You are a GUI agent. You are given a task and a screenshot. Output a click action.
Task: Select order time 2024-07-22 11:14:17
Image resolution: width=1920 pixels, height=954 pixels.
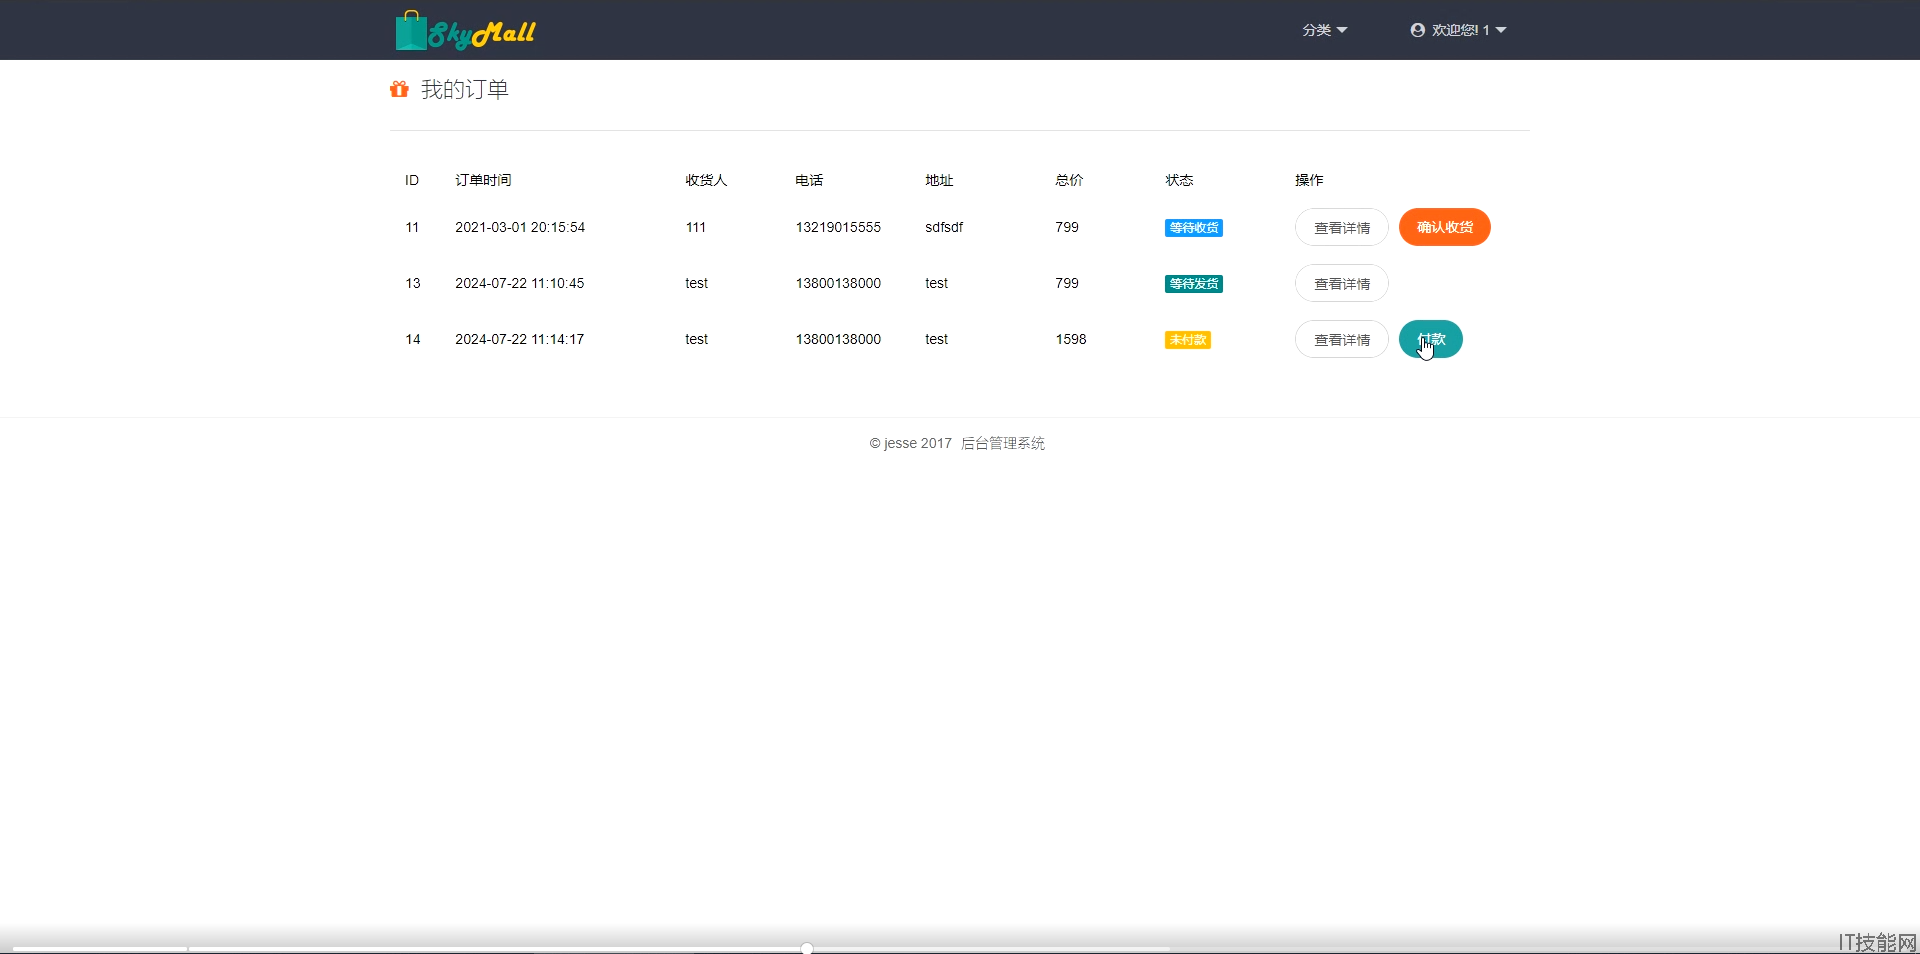click(520, 339)
